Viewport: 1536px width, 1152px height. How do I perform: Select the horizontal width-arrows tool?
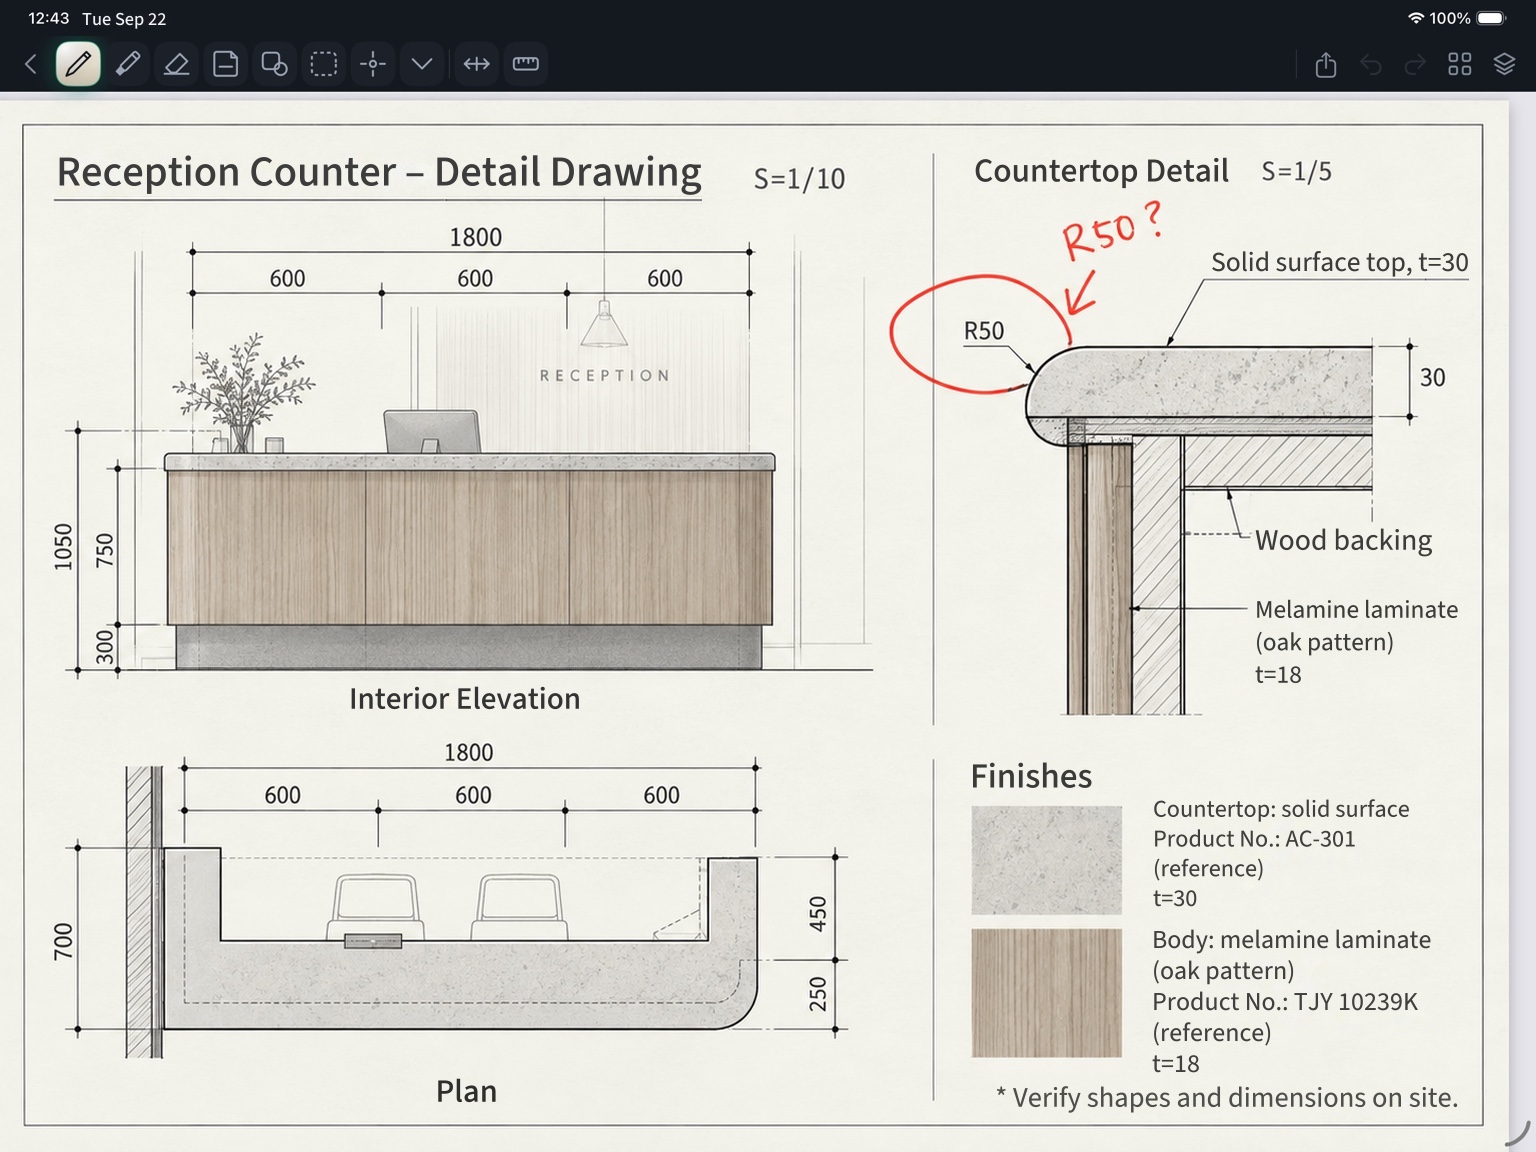click(x=477, y=64)
